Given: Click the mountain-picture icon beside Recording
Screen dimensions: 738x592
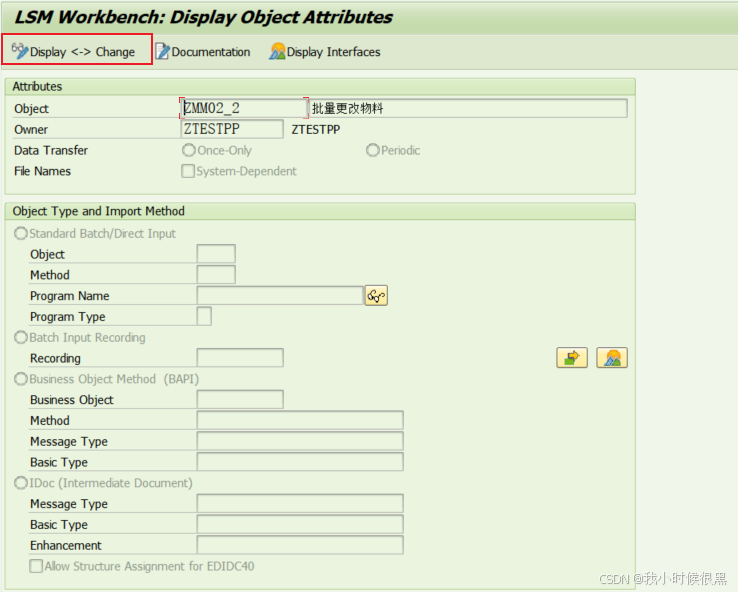Looking at the screenshot, I should 612,358.
